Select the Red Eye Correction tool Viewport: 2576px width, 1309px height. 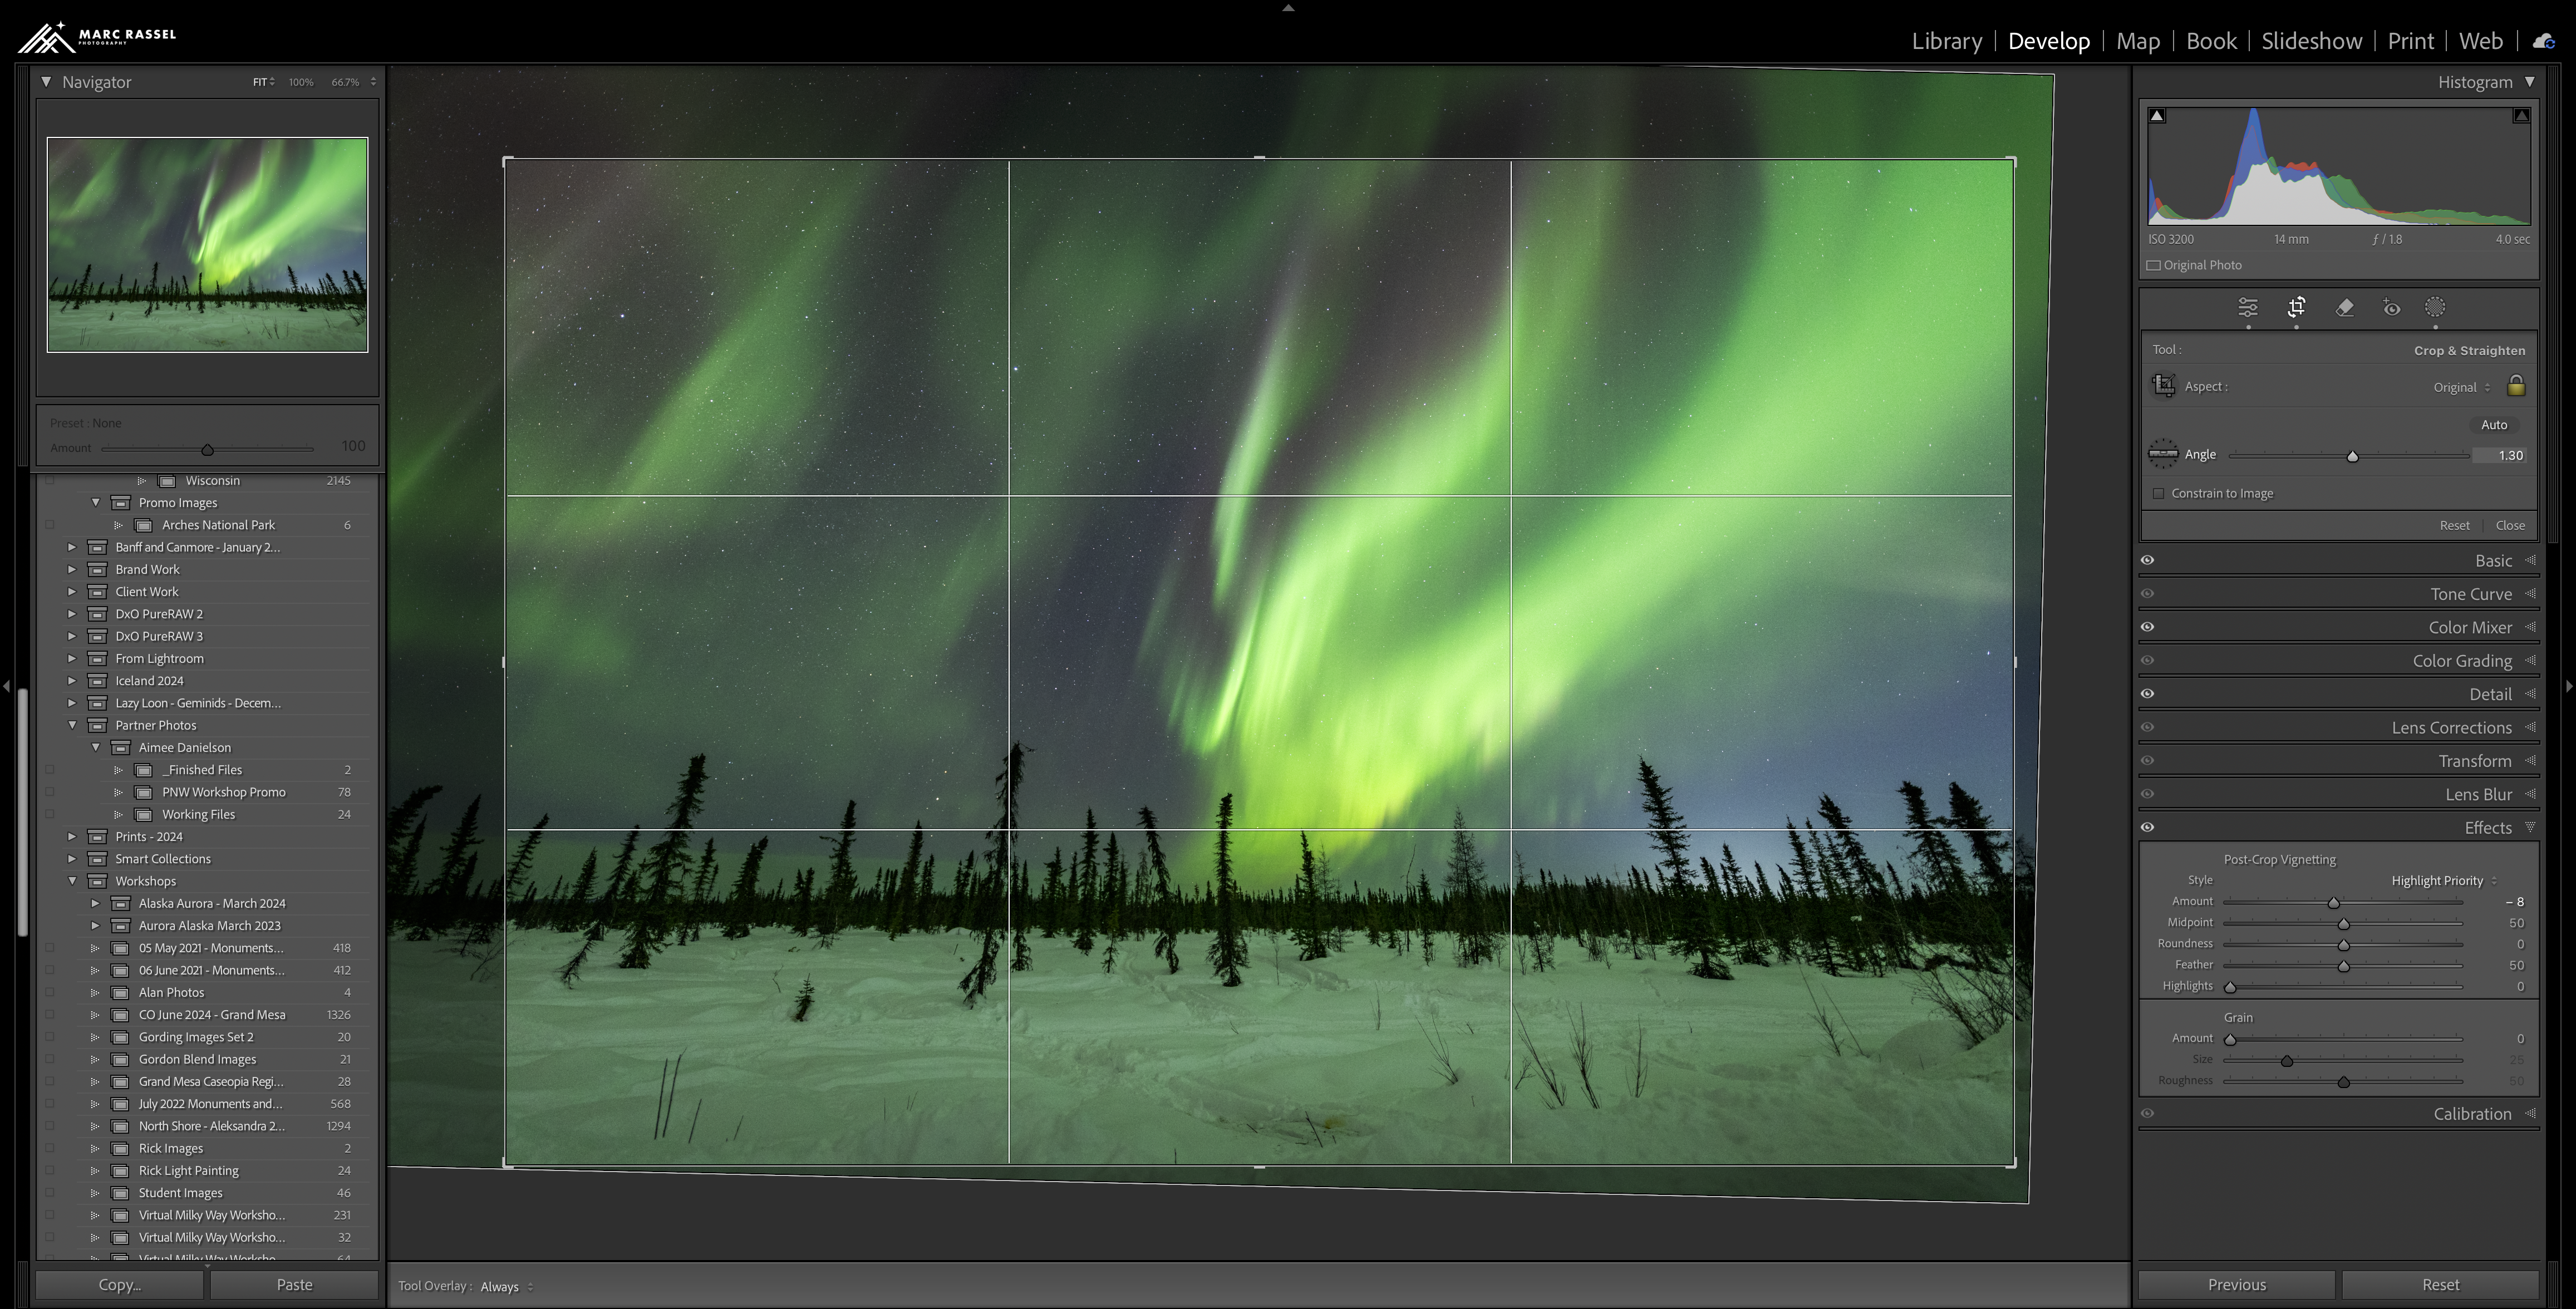point(2391,308)
